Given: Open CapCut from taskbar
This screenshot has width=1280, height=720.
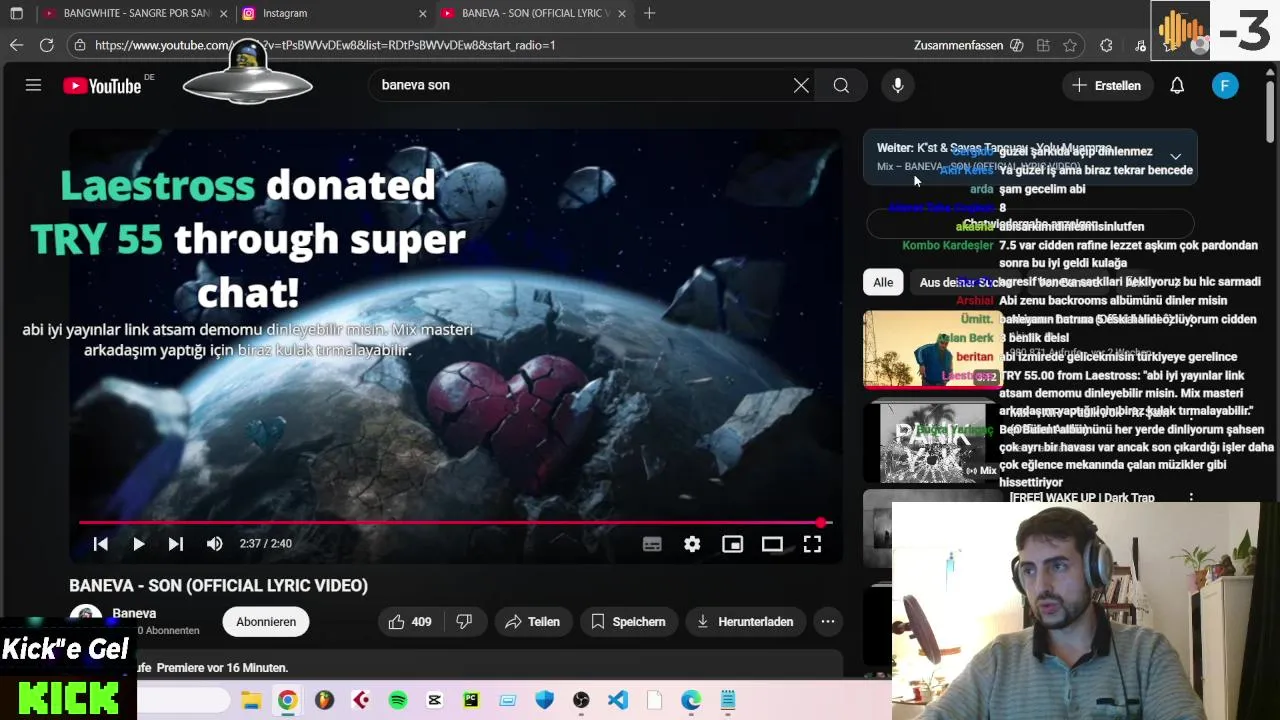Looking at the screenshot, I should click(x=434, y=700).
